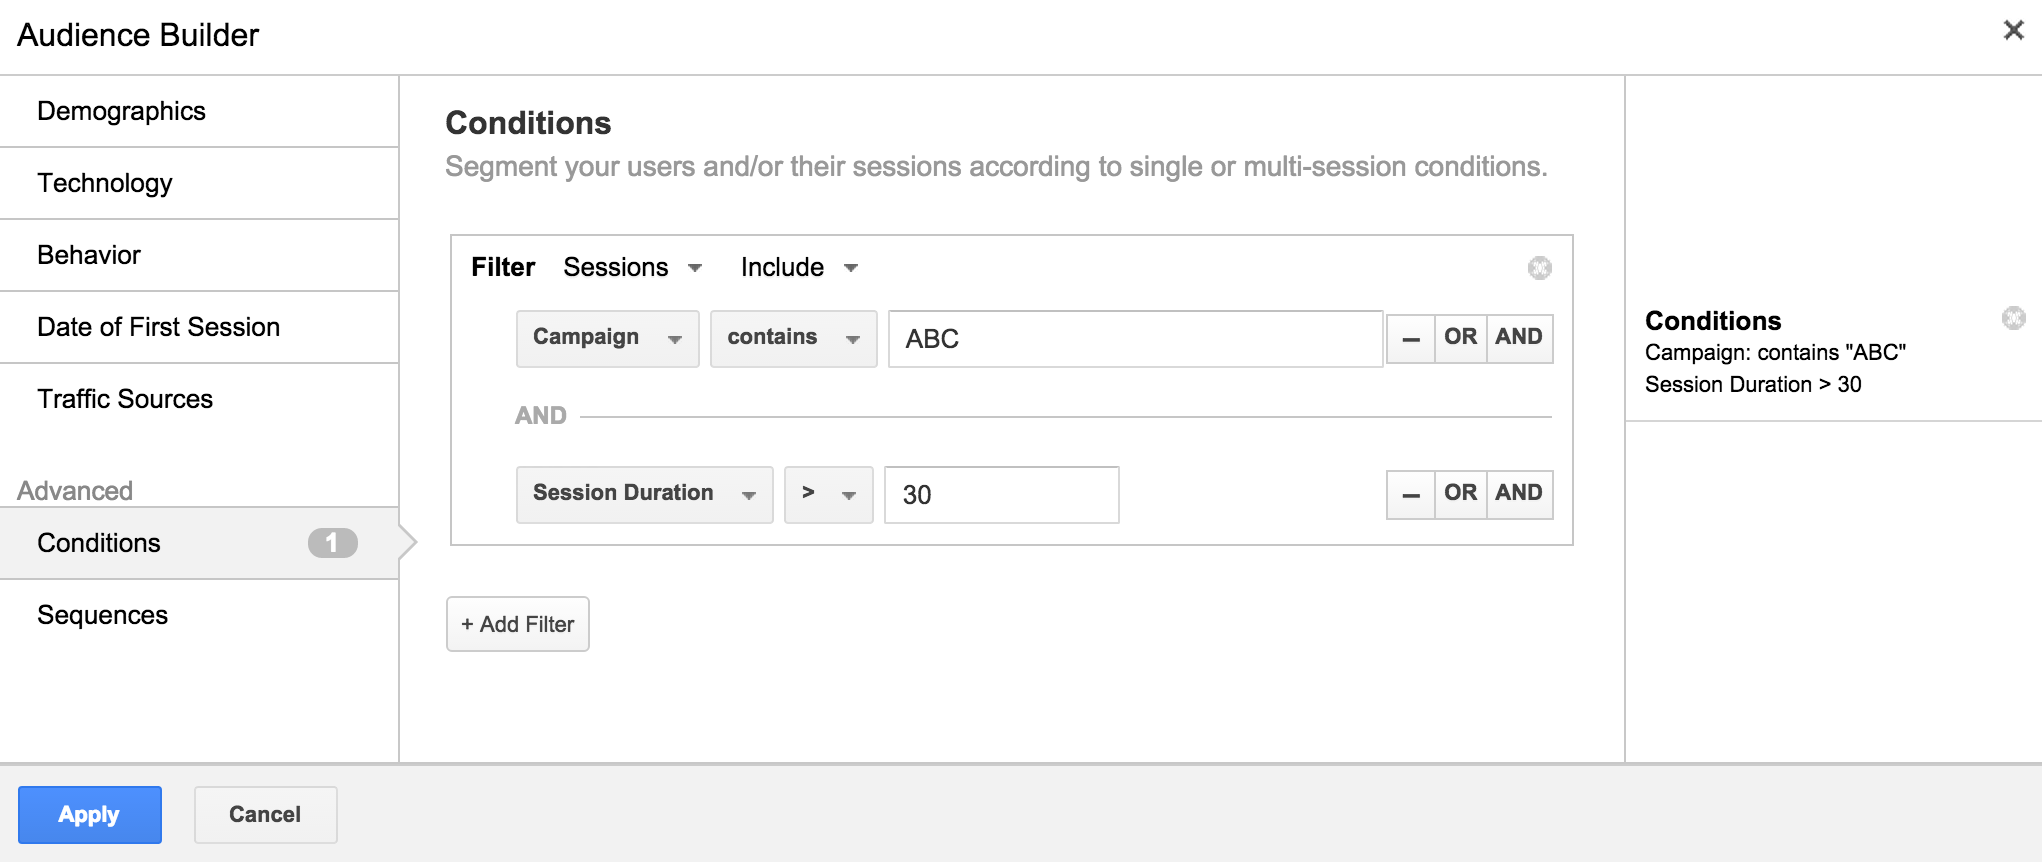Open the Include/Exclude dropdown
Screen dimensions: 2042x862
799,267
